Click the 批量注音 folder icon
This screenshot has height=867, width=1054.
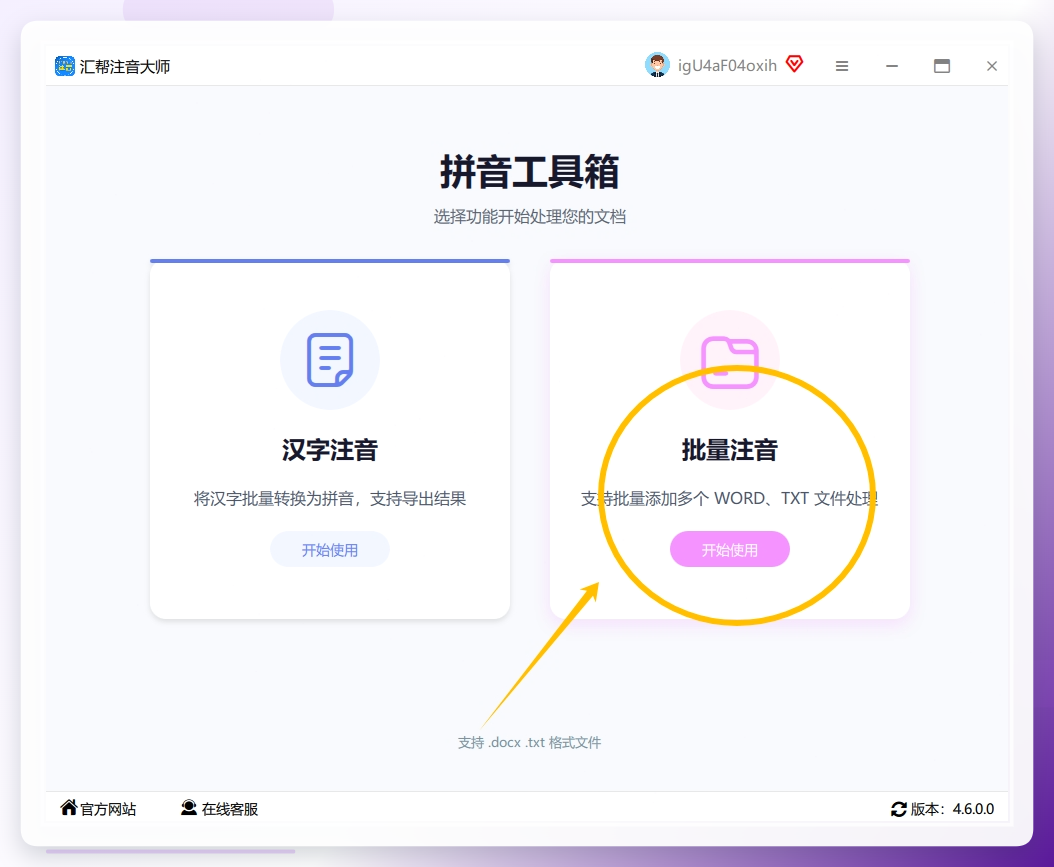click(730, 361)
